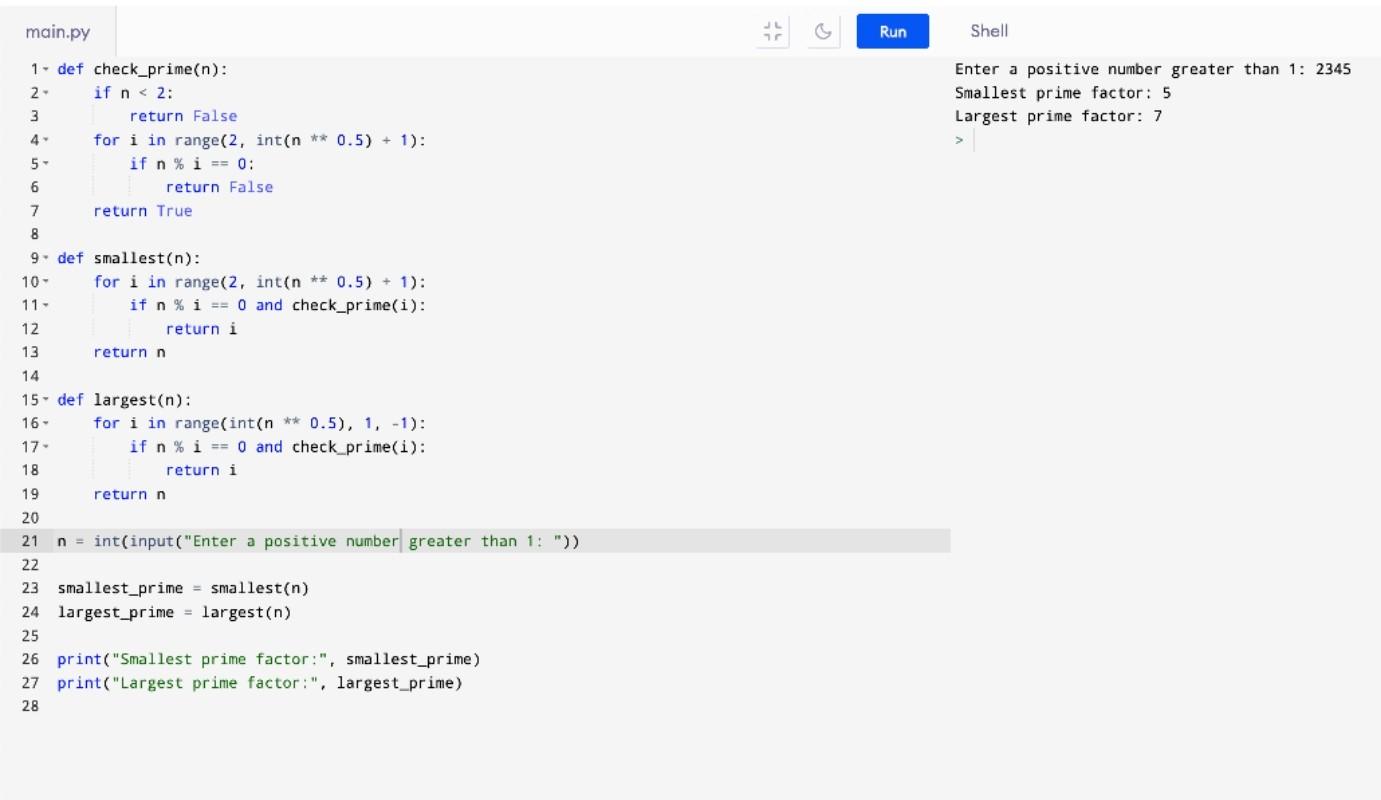Click 'return i' on line 18
The image size is (1381, 800).
tap(201, 470)
